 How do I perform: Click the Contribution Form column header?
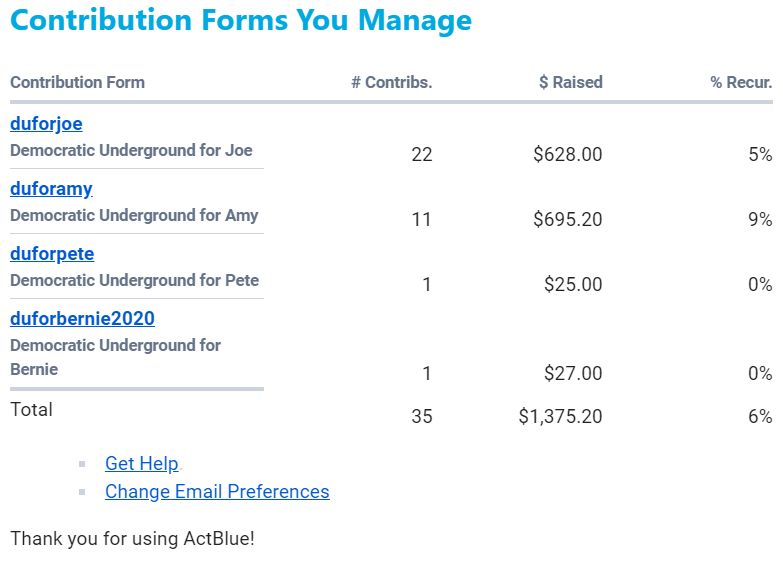[77, 82]
